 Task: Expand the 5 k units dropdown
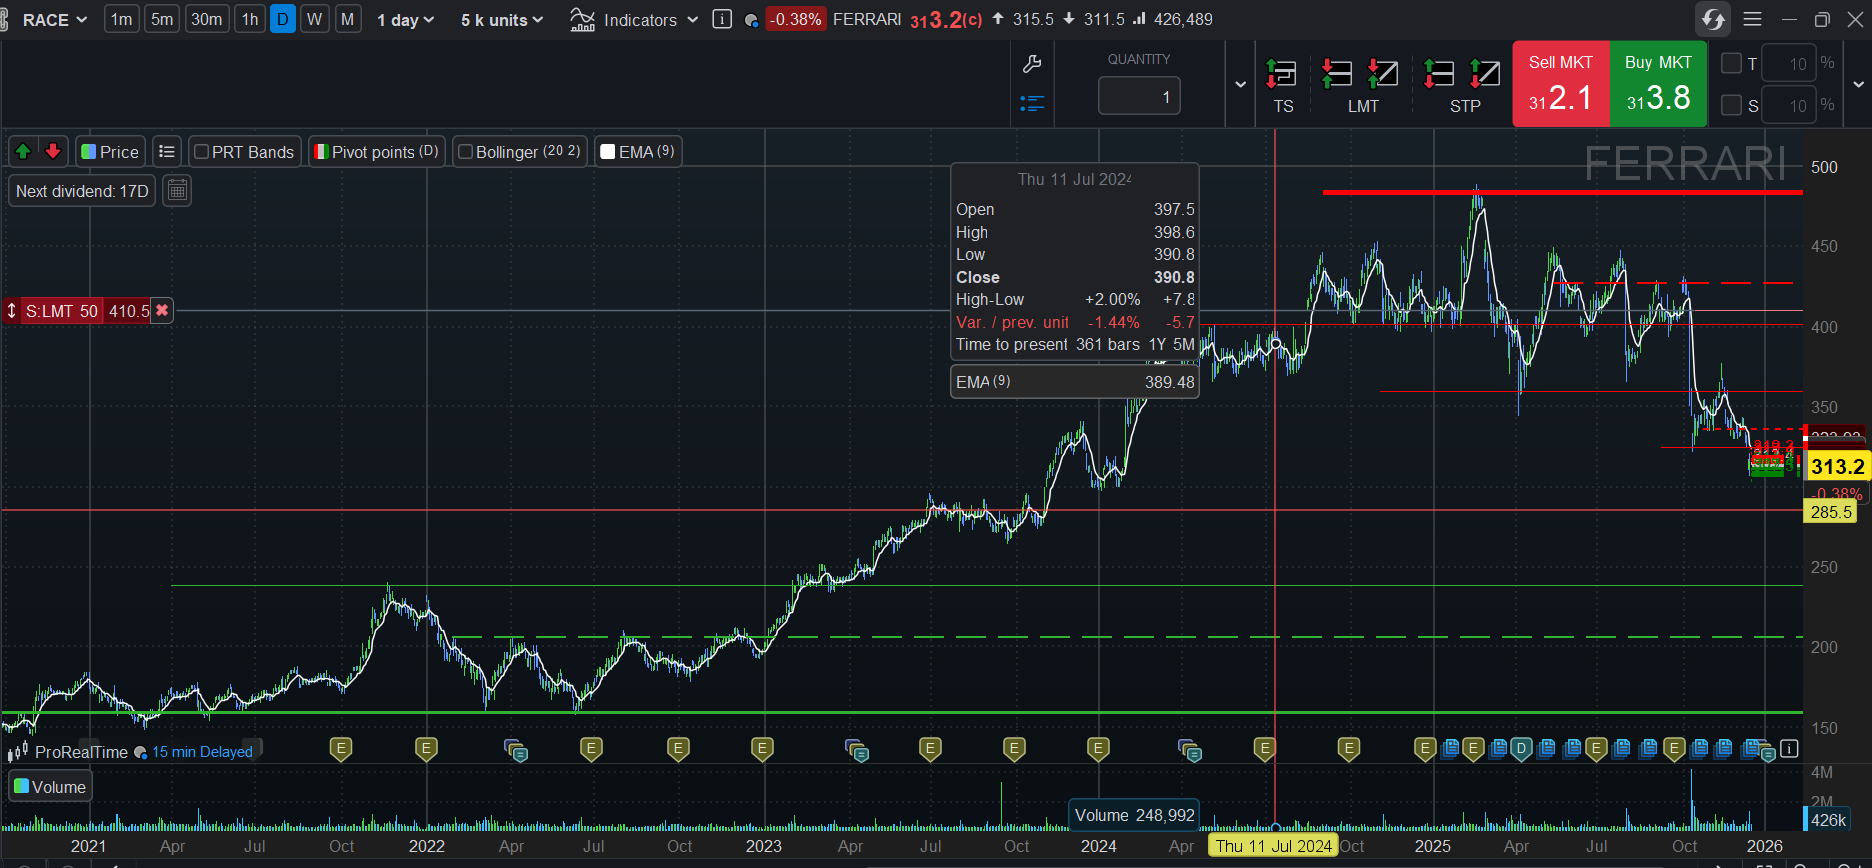[x=502, y=20]
